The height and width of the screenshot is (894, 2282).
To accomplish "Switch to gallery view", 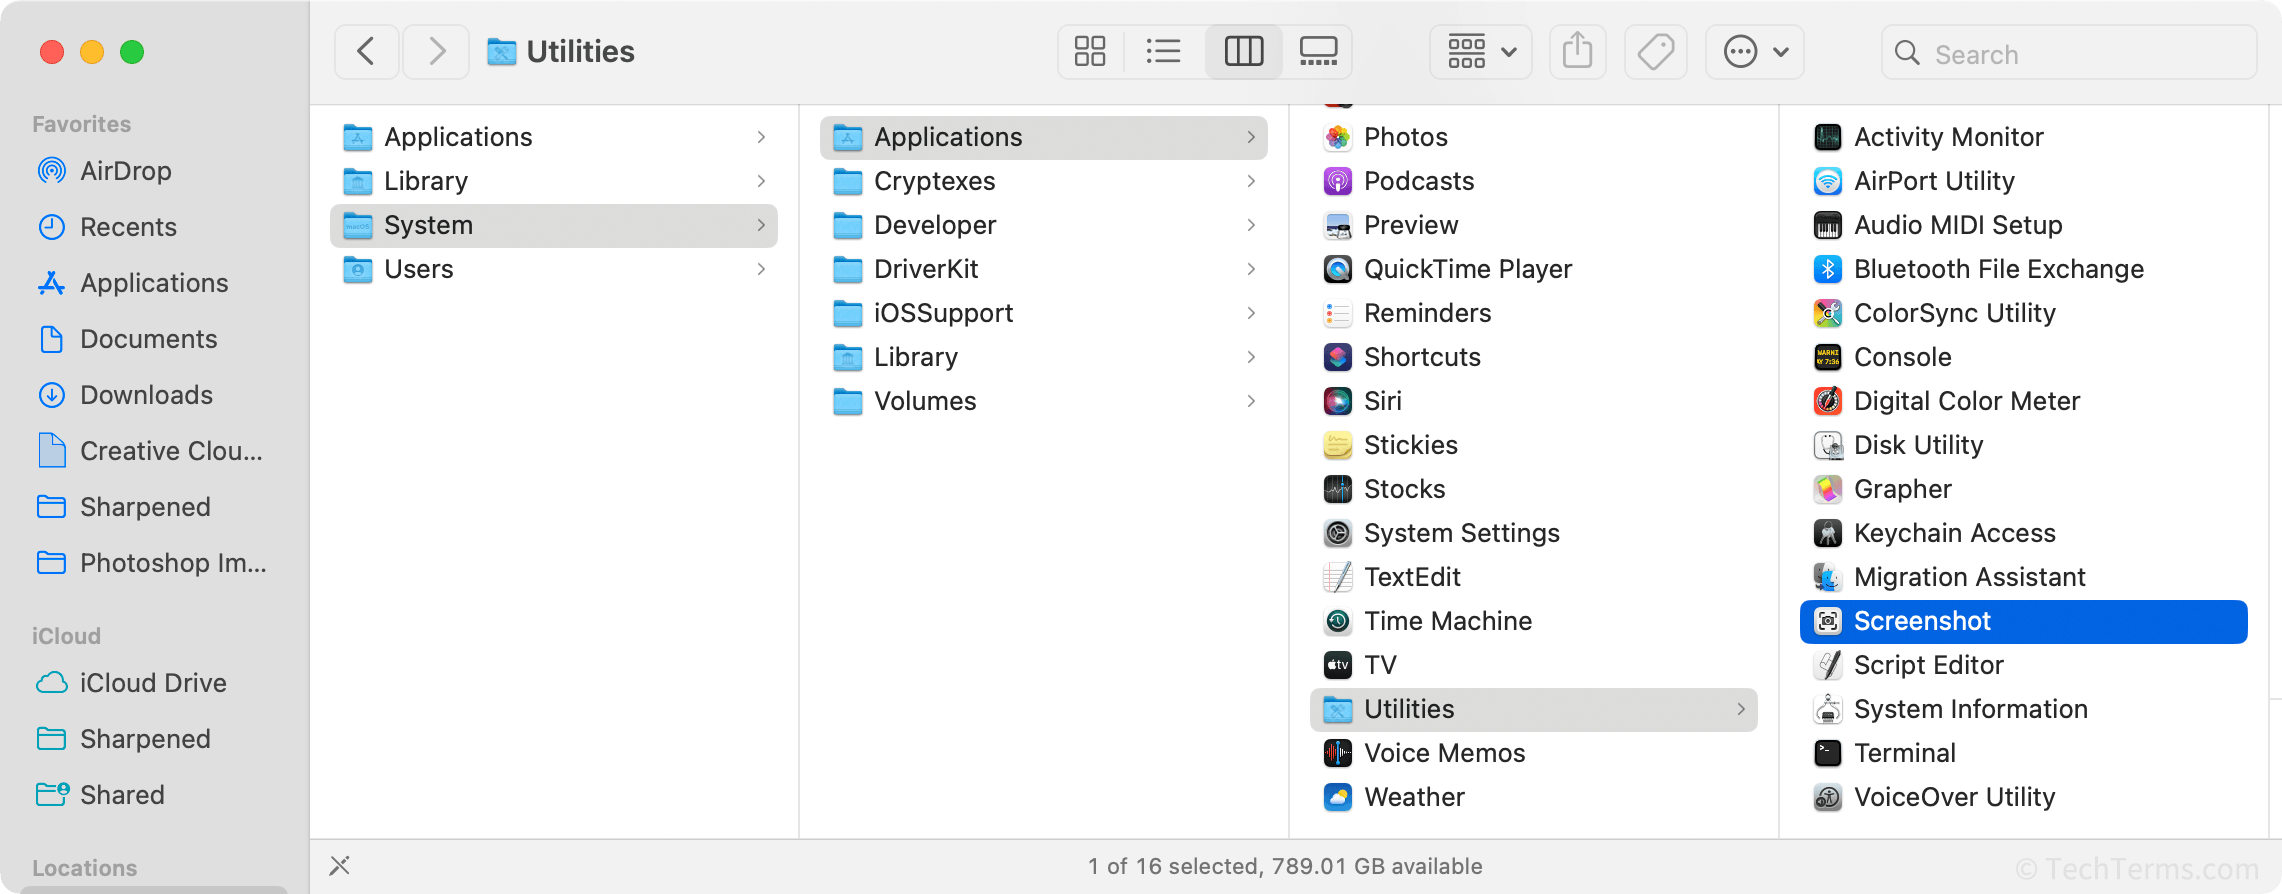I will click(1318, 52).
